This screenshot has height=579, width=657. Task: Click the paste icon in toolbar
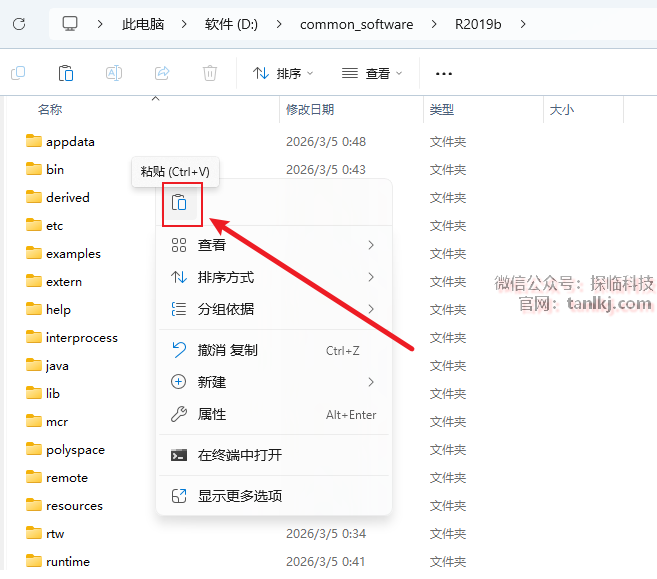(x=66, y=73)
